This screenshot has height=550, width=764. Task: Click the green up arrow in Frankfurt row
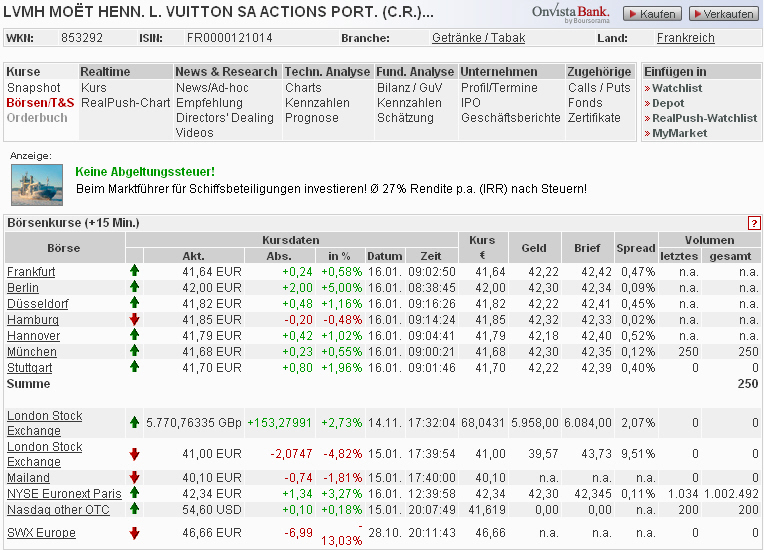(x=134, y=271)
